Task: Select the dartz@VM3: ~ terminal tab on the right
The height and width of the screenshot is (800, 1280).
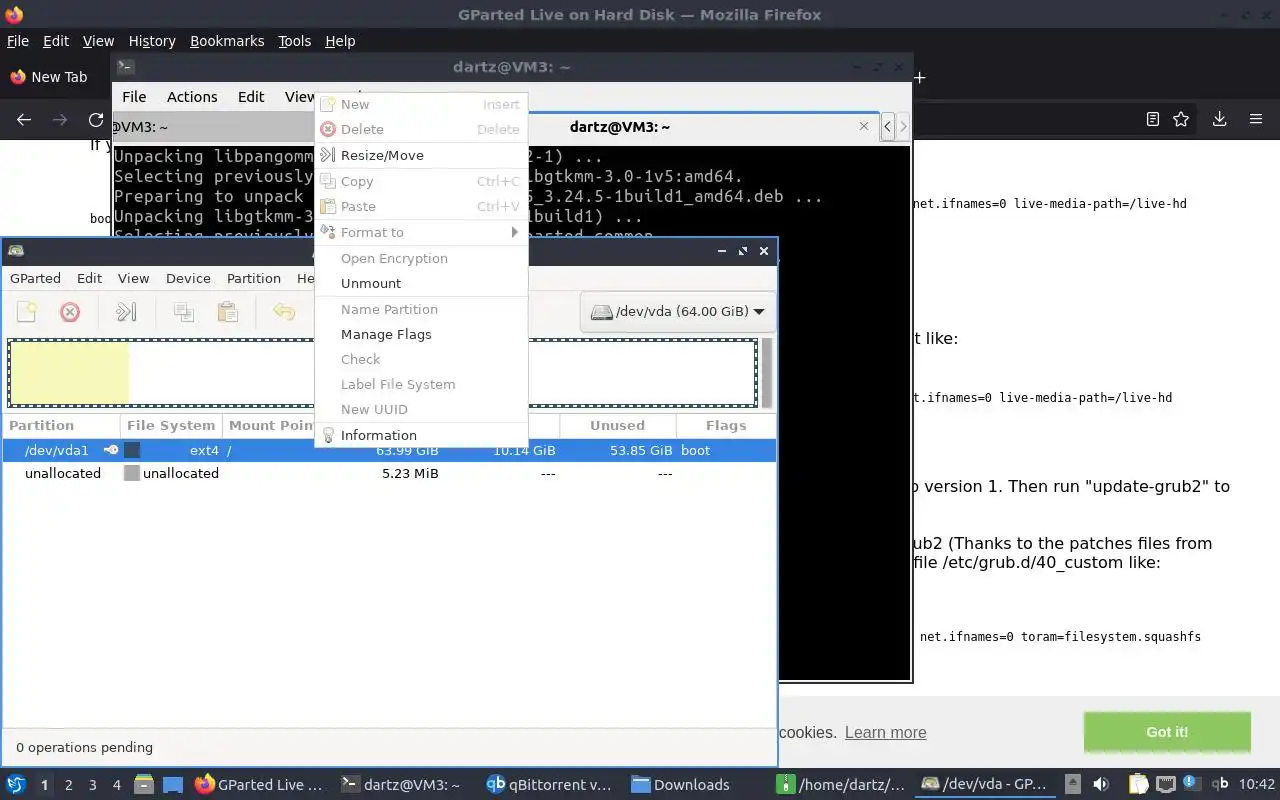Action: (620, 127)
